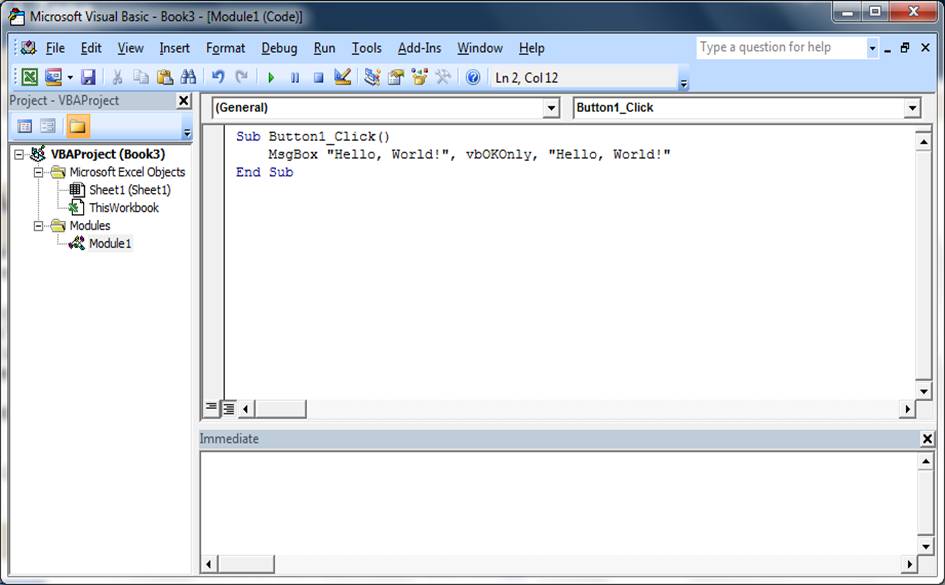Screen dimensions: 945x585
Task: Run the macro with the green play icon
Action: 271,78
